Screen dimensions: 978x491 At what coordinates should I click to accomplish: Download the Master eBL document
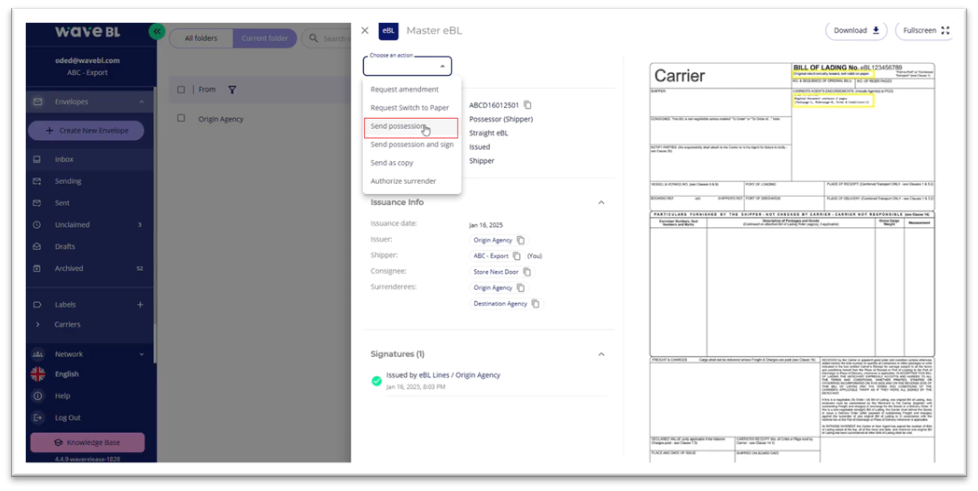[856, 30]
